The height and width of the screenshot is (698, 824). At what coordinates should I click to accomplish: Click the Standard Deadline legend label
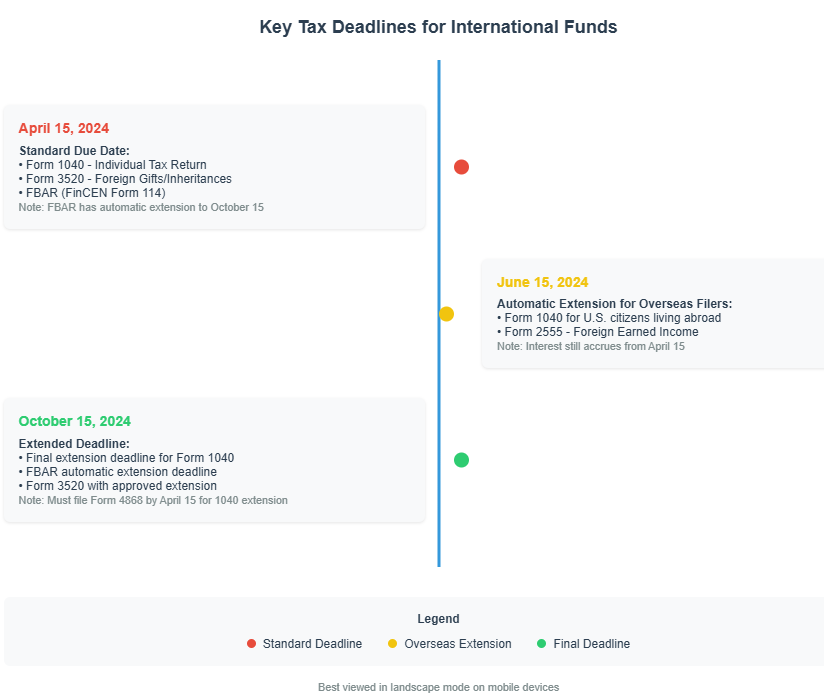point(312,644)
